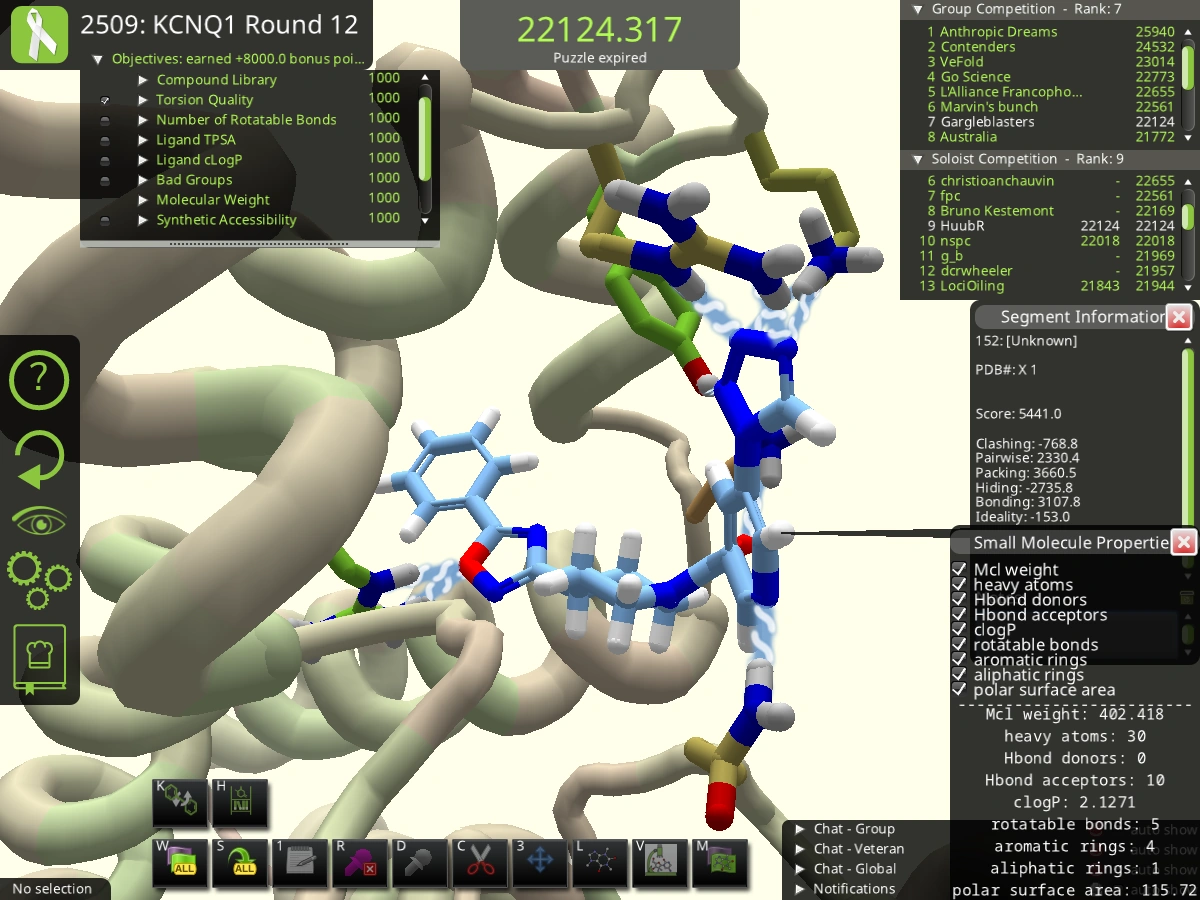
Task: Expand the Compound Library objective
Action: pyautogui.click(x=143, y=79)
